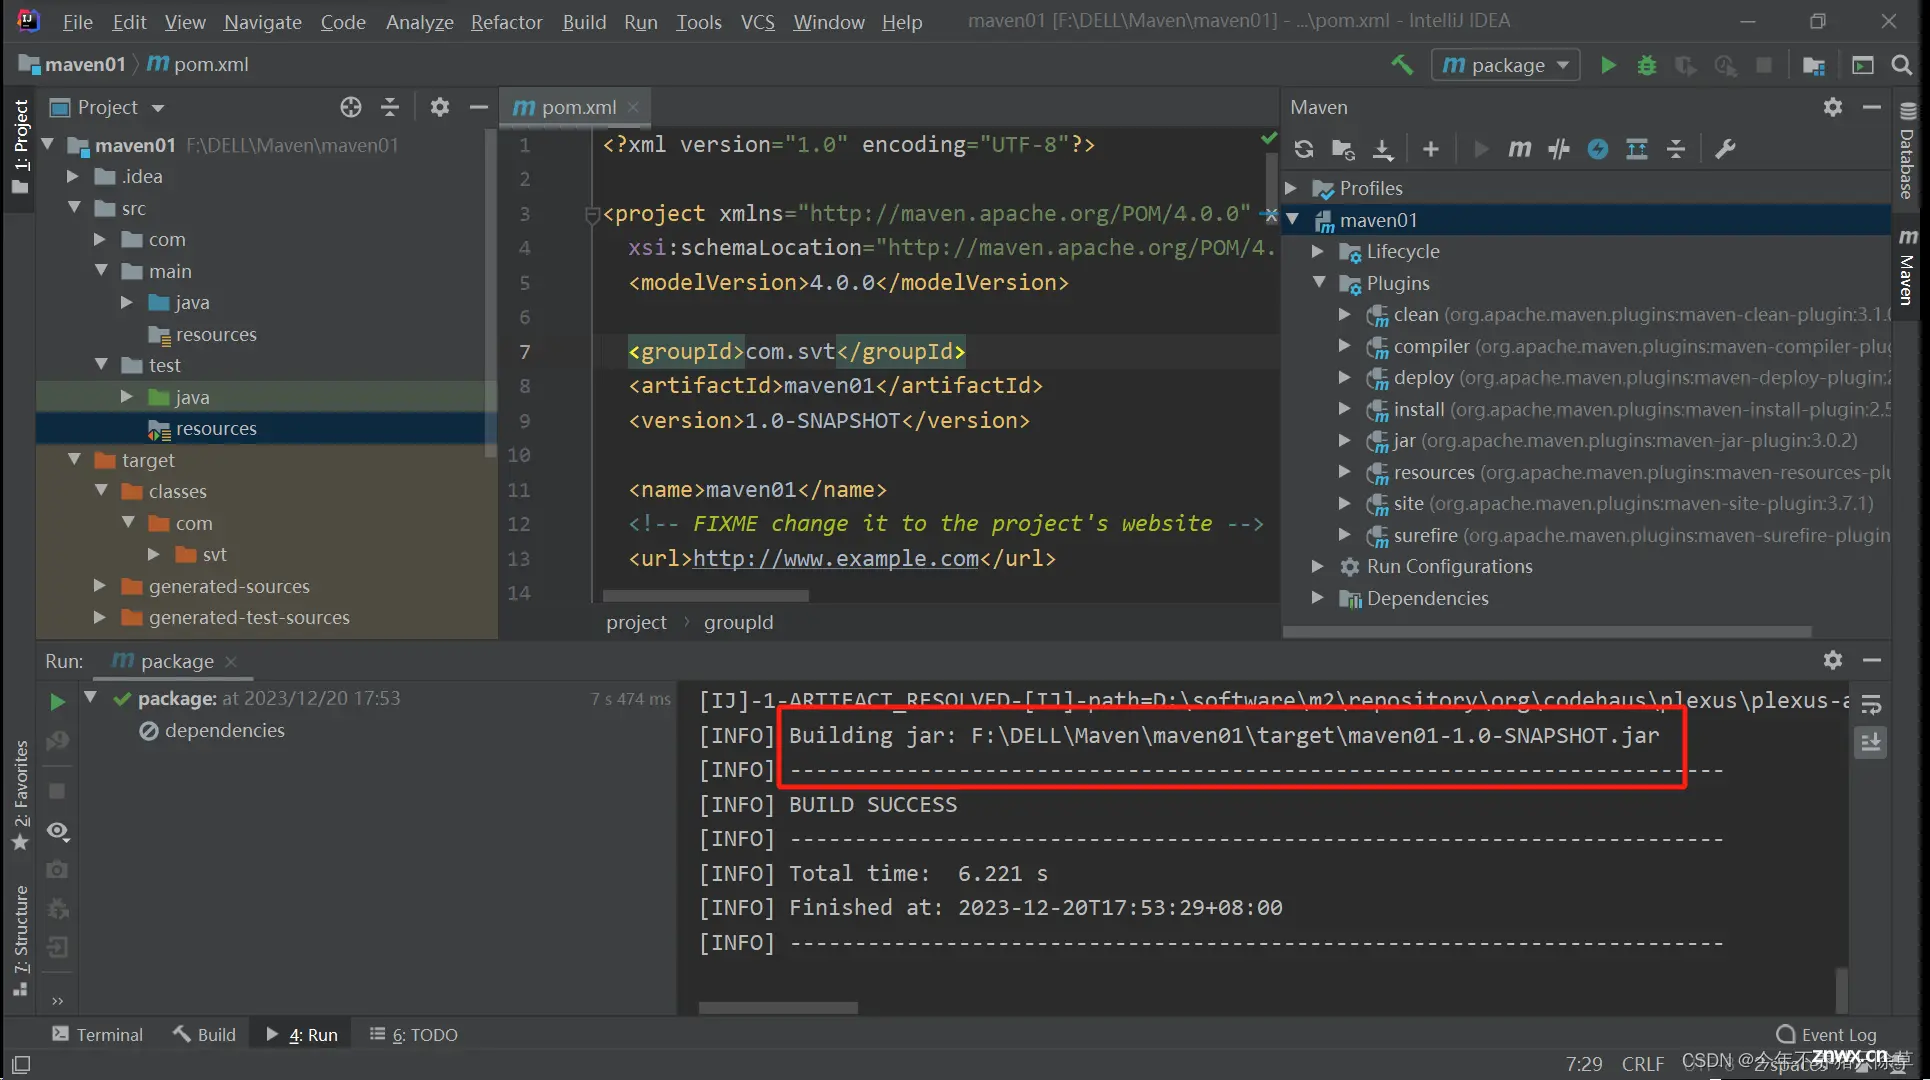
Task: Start debugging with the green bug icon
Action: (x=1647, y=65)
